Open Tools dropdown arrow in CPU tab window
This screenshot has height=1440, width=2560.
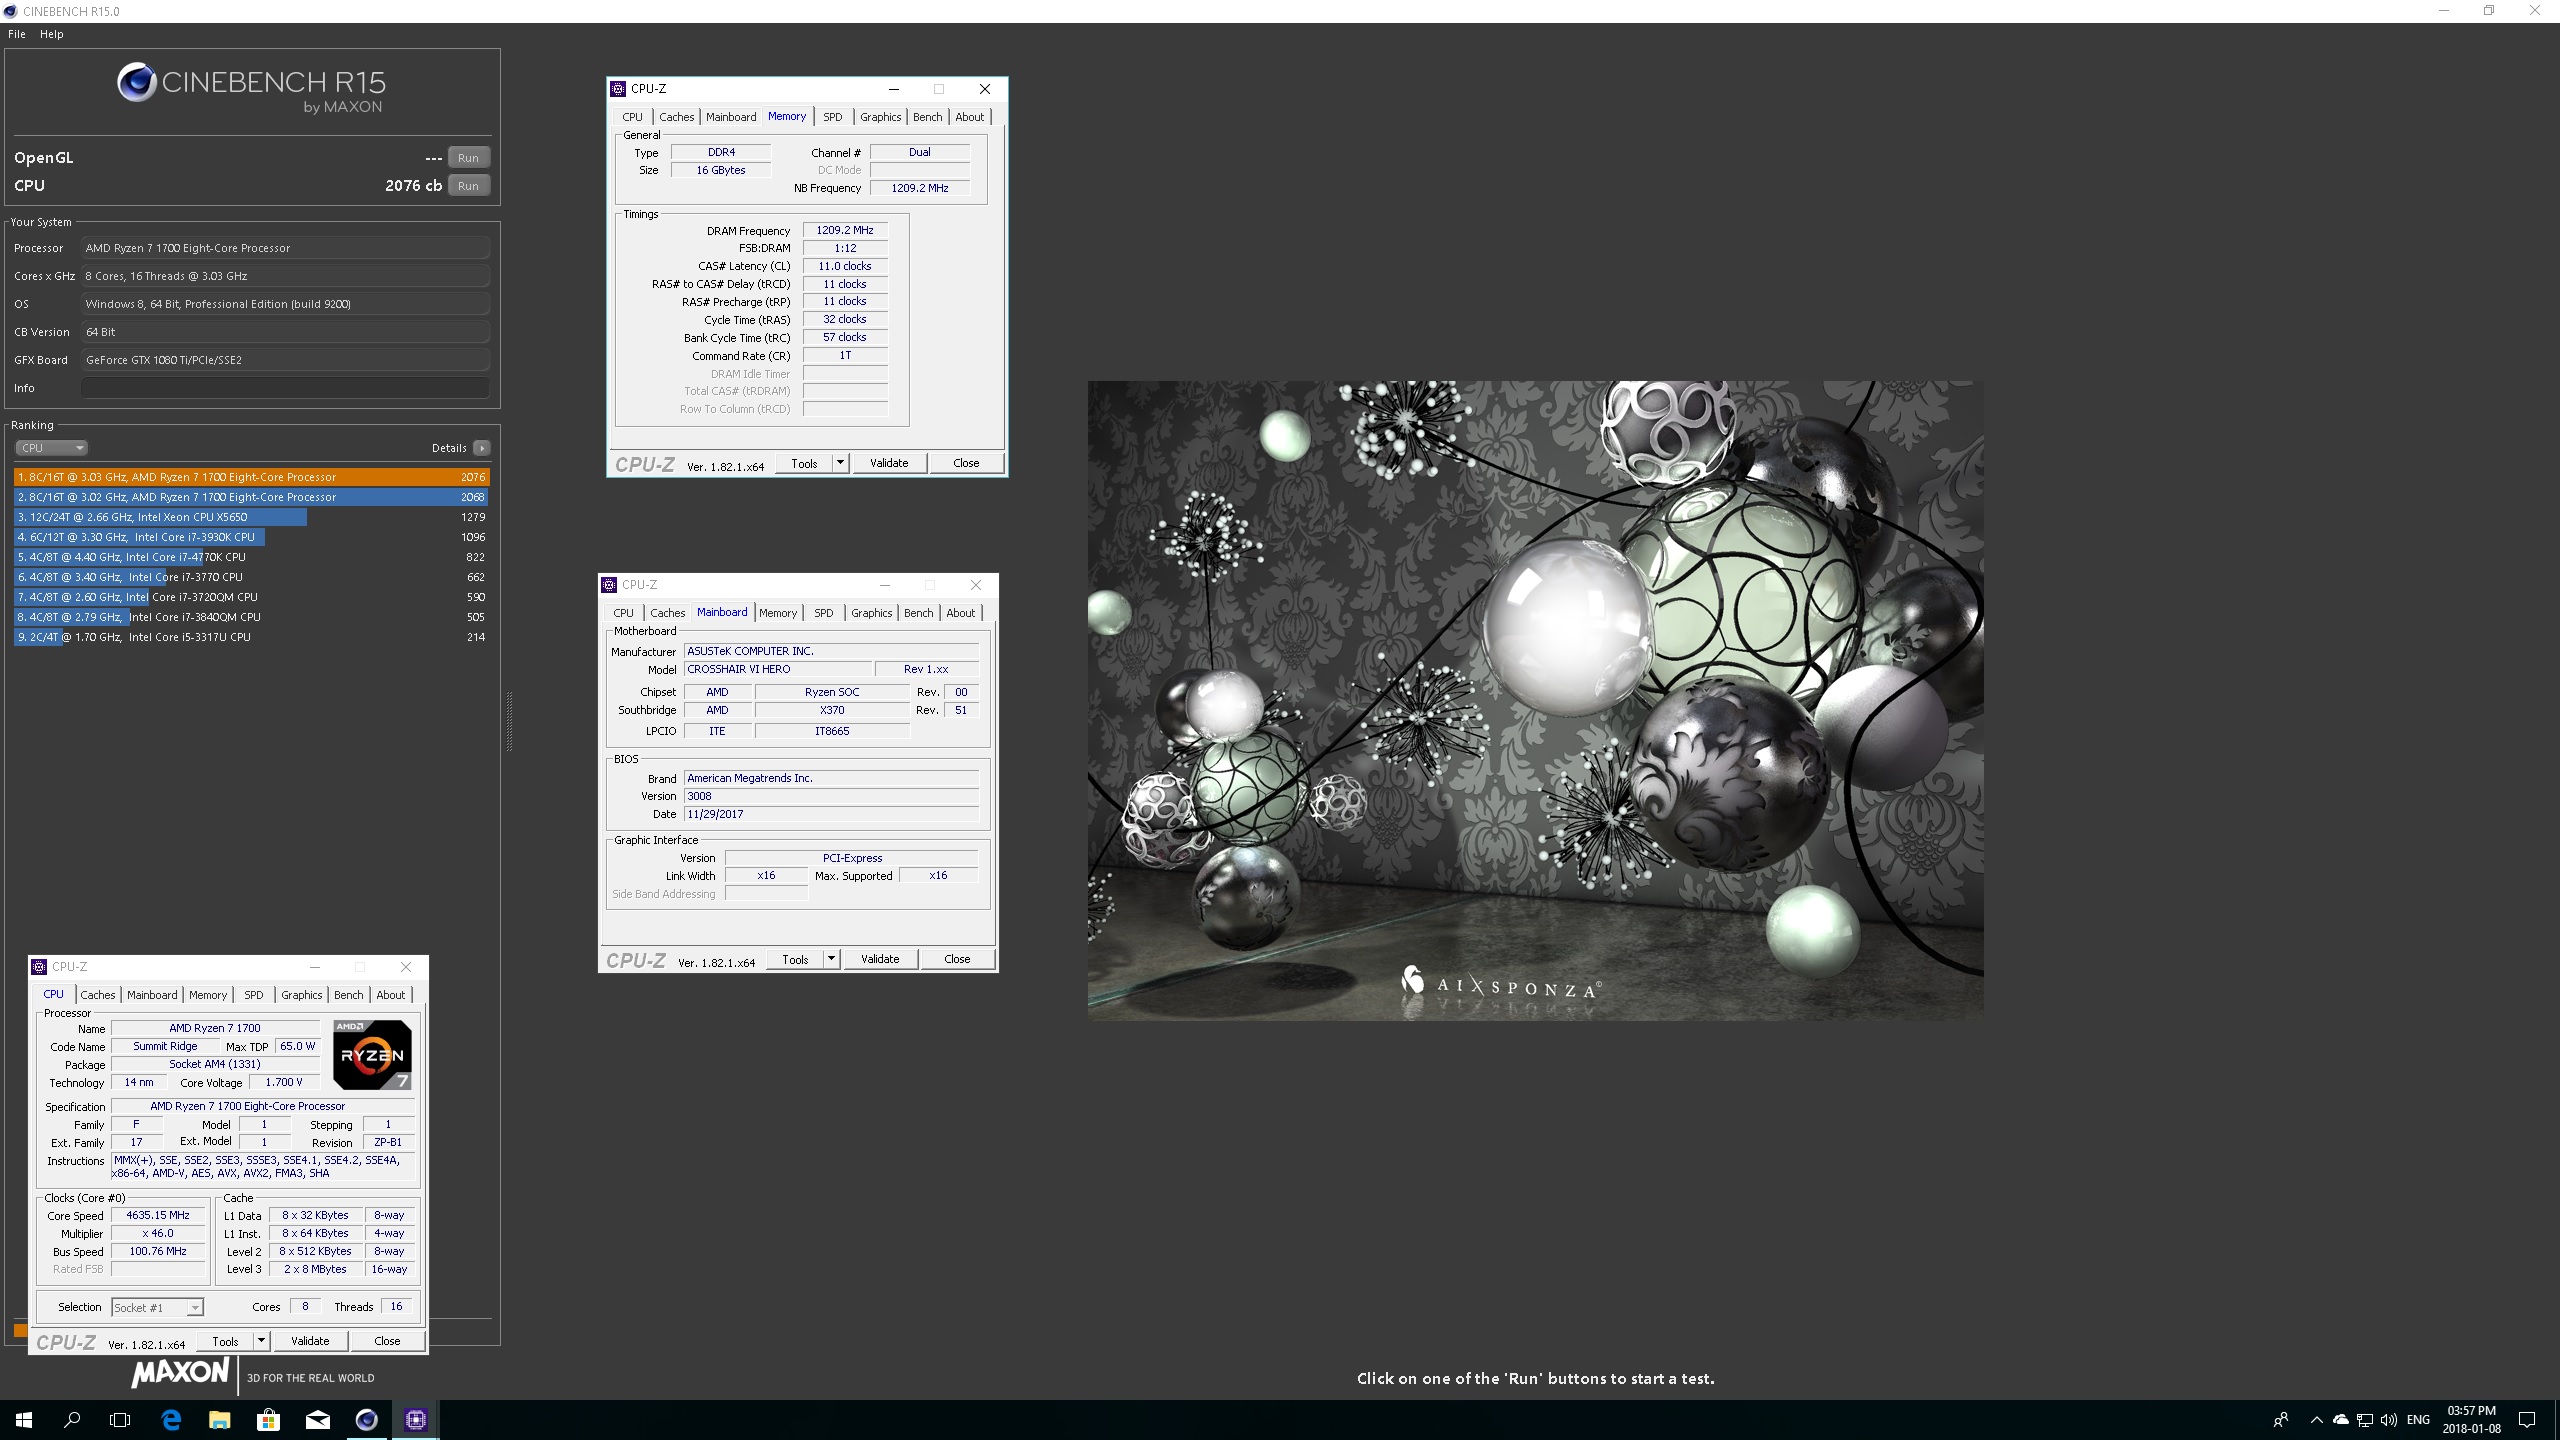pyautogui.click(x=262, y=1341)
